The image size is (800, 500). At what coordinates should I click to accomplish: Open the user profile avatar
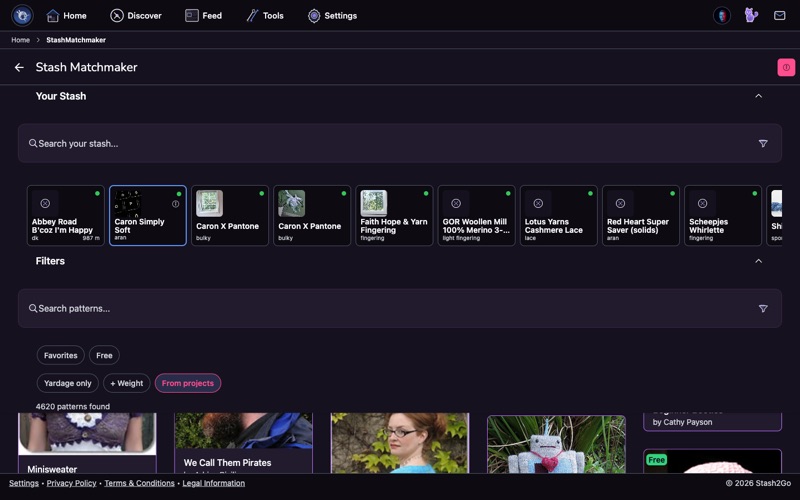pyautogui.click(x=721, y=16)
